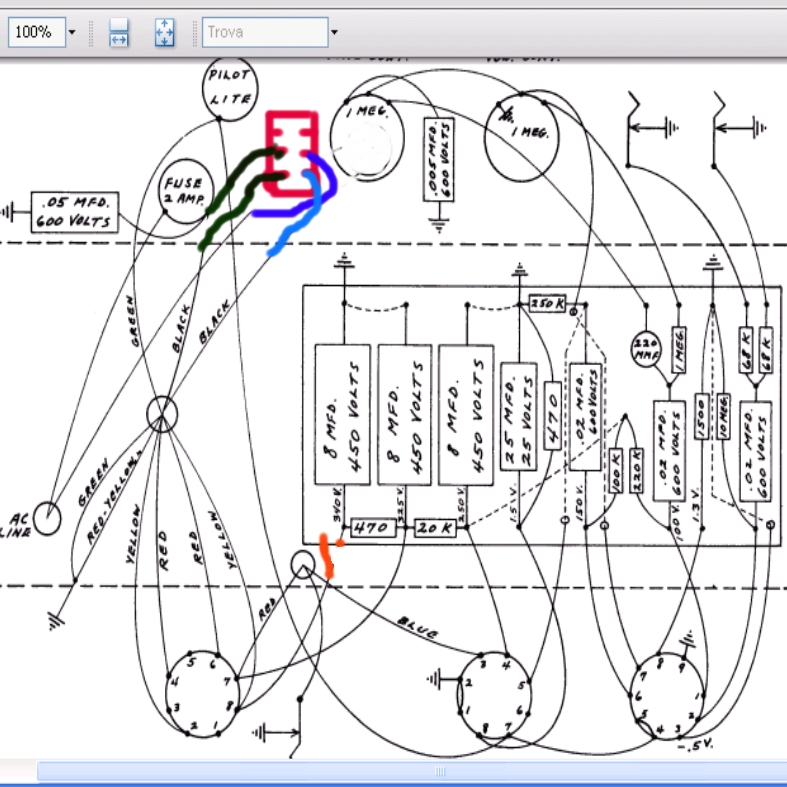This screenshot has height=787, width=787.
Task: Click the fit-to-width page icon
Action: pyautogui.click(x=119, y=32)
